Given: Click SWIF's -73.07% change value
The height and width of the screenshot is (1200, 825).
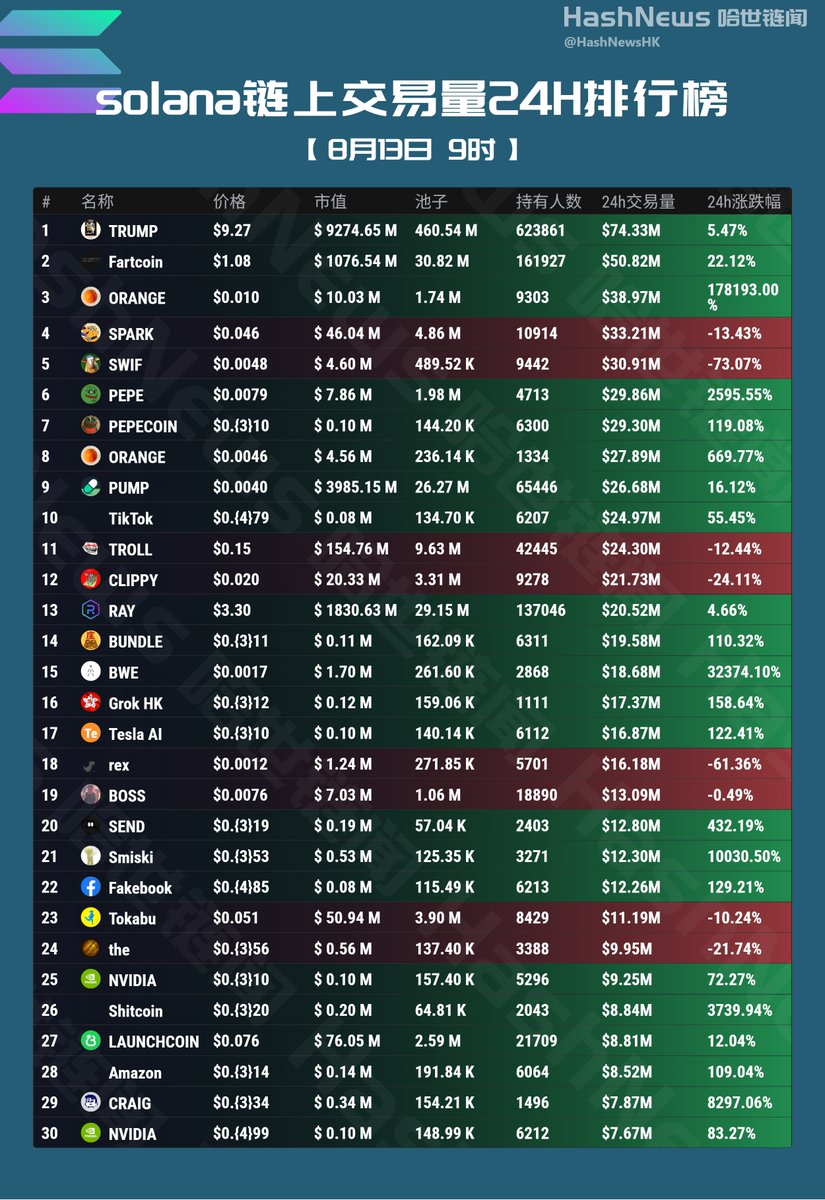Looking at the screenshot, I should tap(734, 364).
